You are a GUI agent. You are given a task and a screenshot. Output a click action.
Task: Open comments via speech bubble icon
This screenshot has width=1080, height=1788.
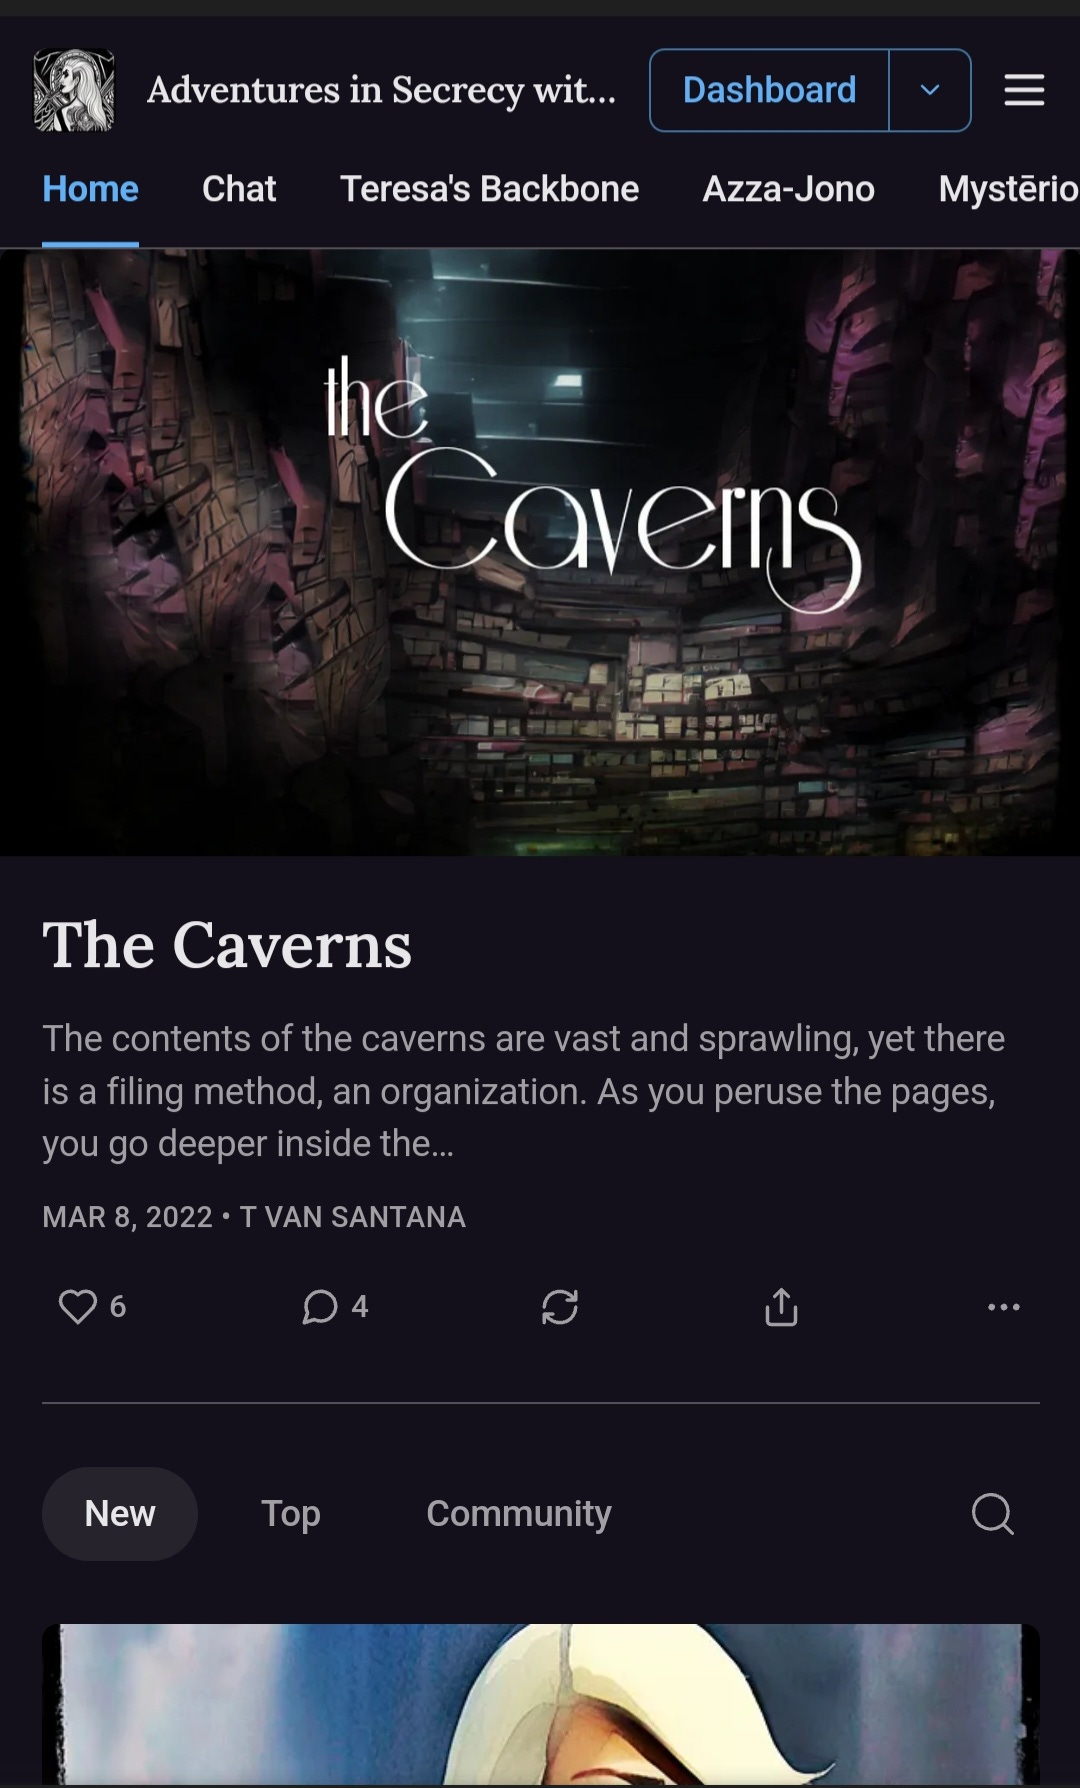click(320, 1306)
